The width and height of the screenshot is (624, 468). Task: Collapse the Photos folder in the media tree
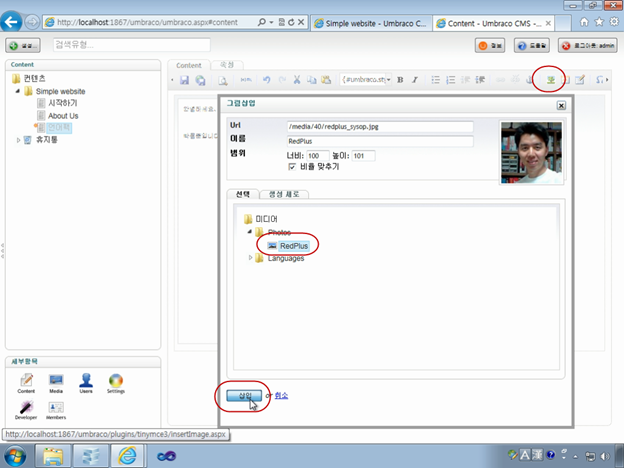coord(250,232)
